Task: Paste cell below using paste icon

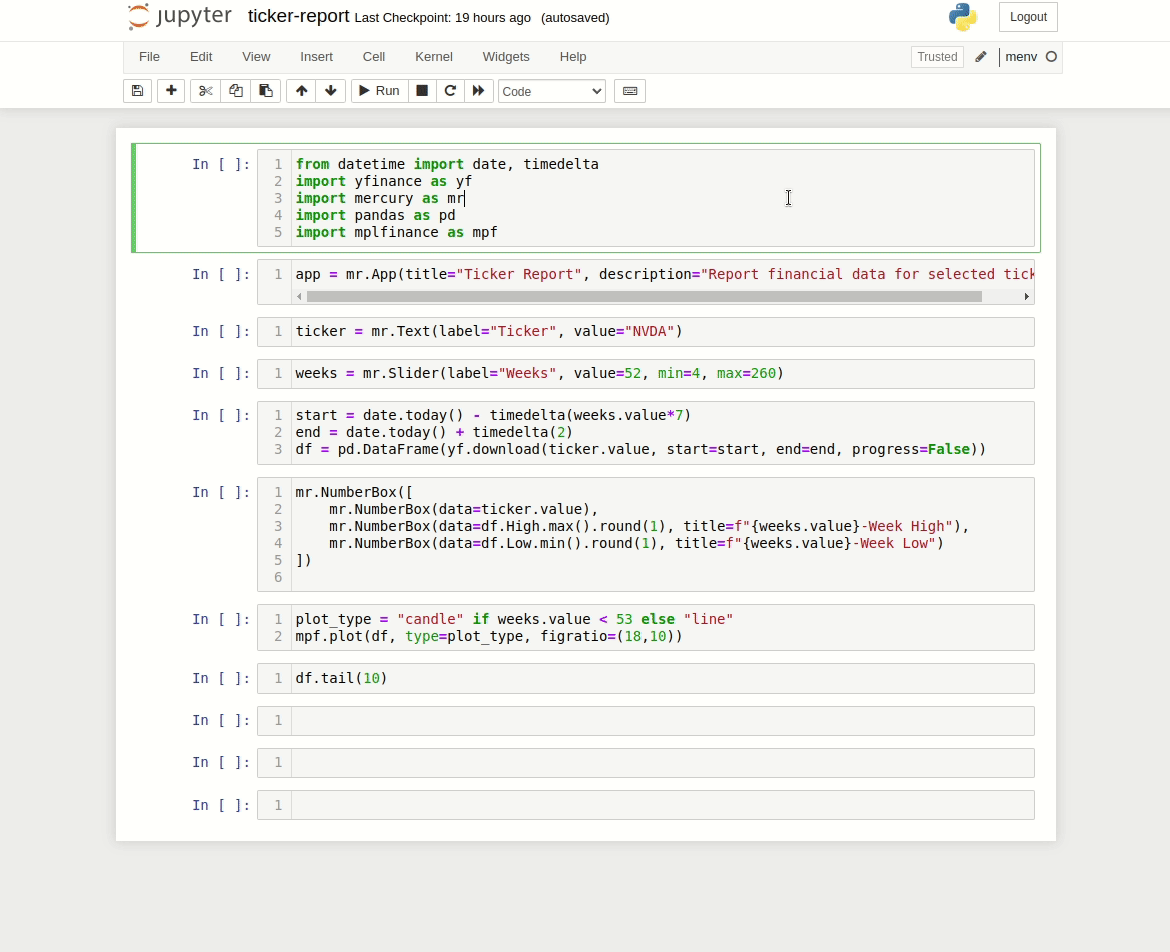Action: 265,90
